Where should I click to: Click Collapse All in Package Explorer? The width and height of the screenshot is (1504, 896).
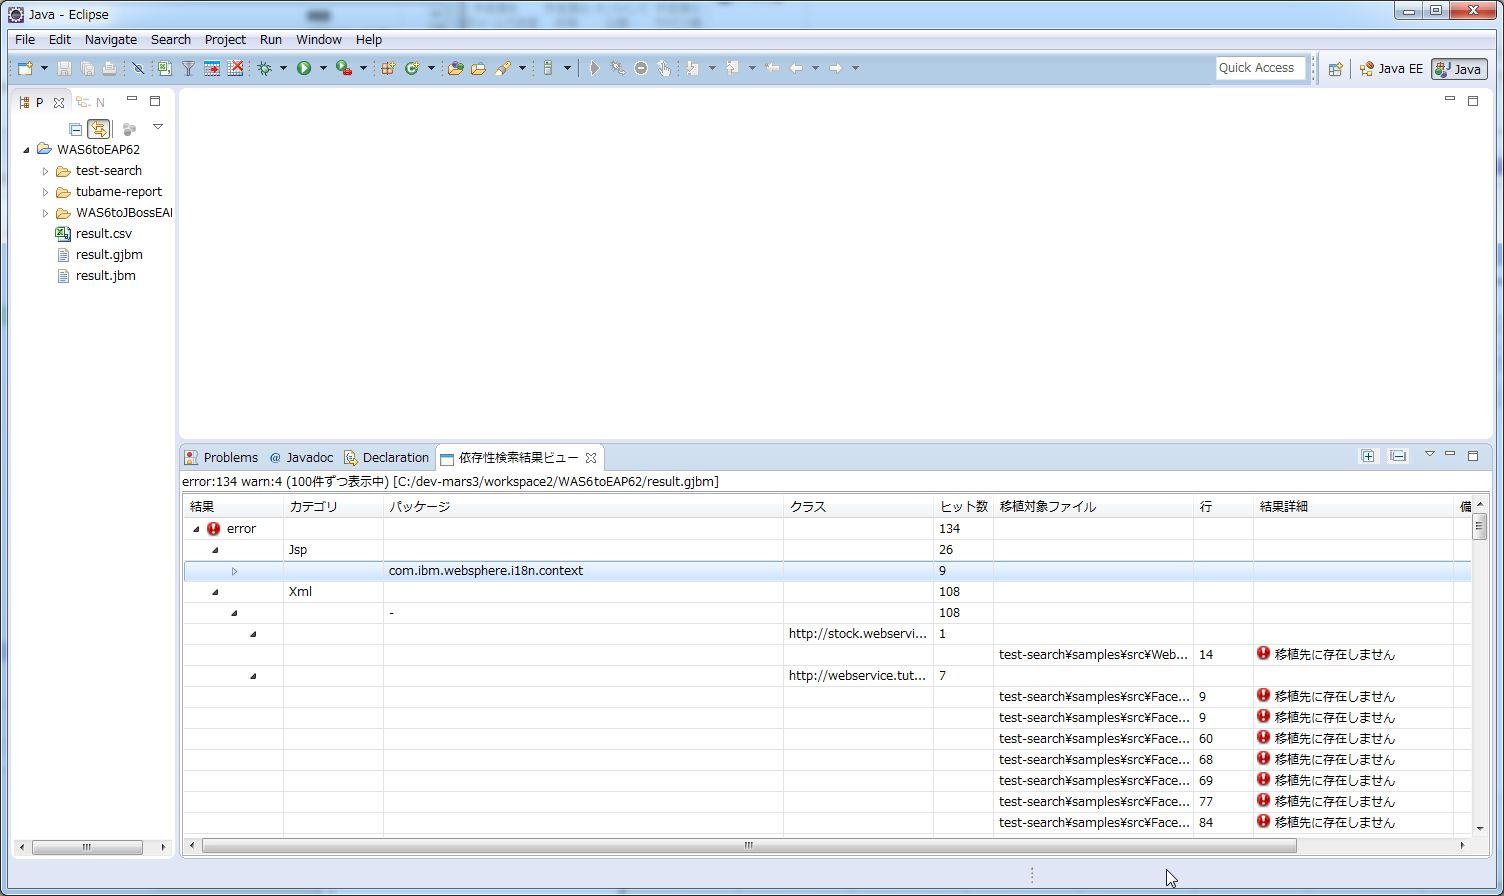(76, 129)
